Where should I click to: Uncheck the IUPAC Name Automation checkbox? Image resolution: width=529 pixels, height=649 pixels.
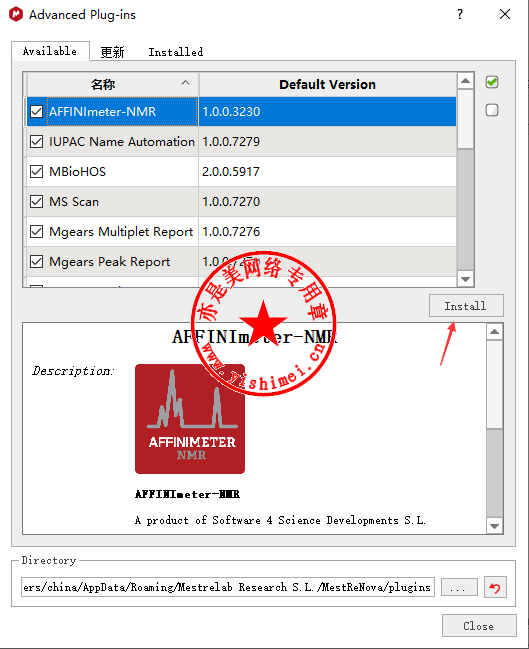pyautogui.click(x=36, y=142)
